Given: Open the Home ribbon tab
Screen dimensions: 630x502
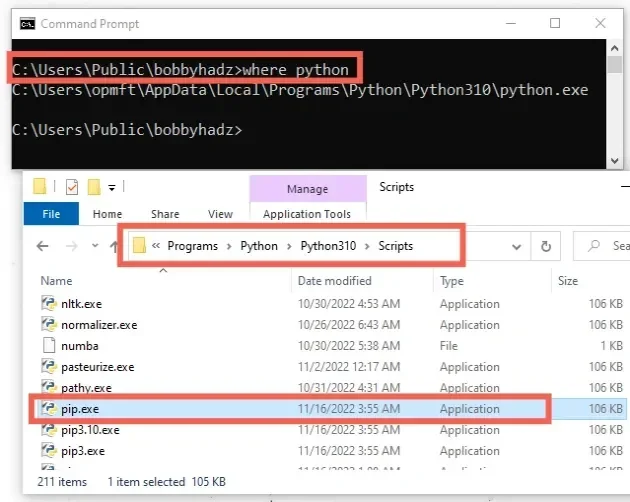Looking at the screenshot, I should click(107, 214).
